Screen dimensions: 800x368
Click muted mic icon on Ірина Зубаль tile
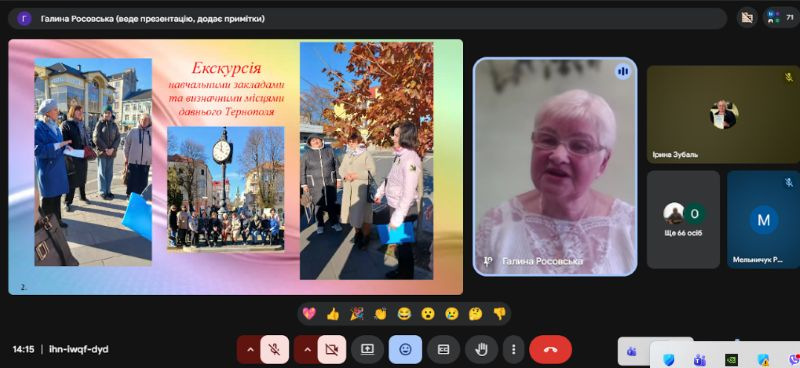789,78
